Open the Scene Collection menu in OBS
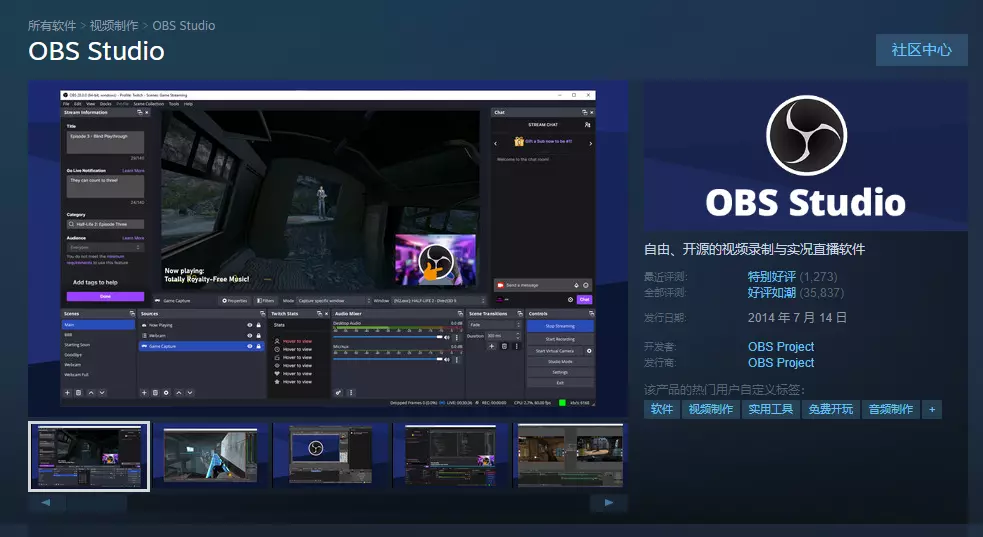The height and width of the screenshot is (537, 983). pyautogui.click(x=149, y=104)
